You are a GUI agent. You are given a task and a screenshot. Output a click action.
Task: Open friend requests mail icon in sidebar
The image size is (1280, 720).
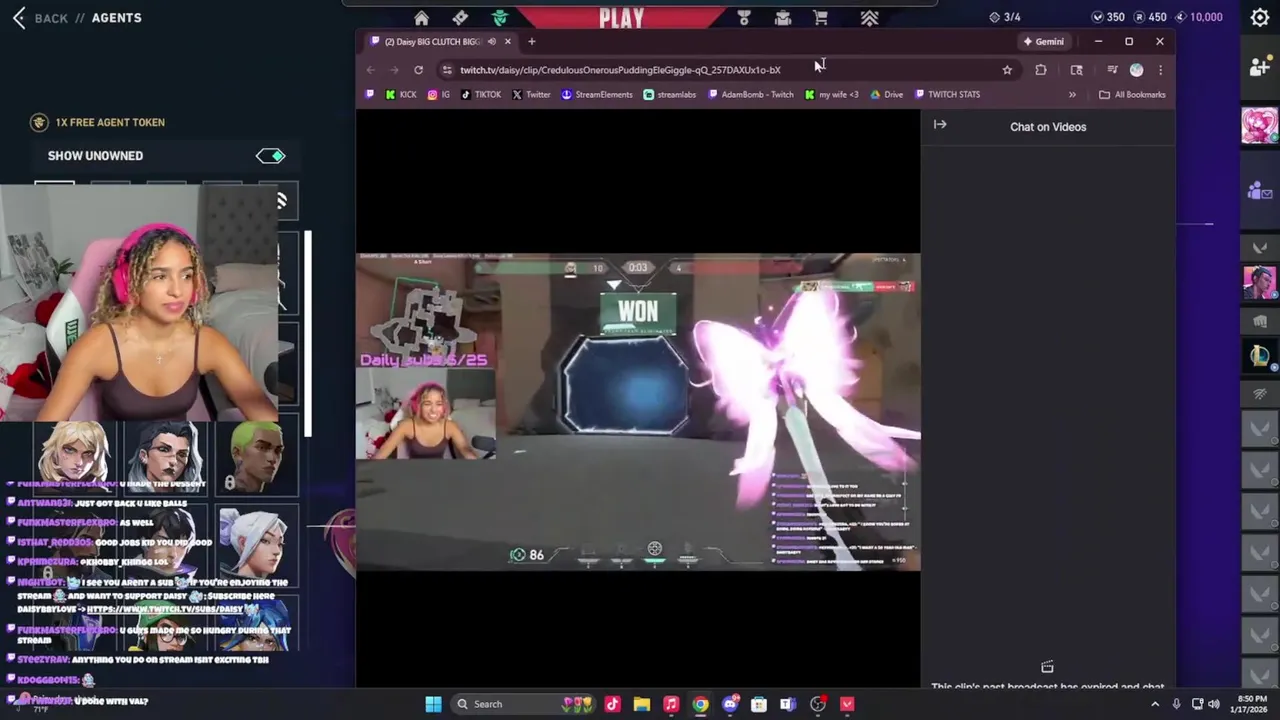click(1259, 191)
